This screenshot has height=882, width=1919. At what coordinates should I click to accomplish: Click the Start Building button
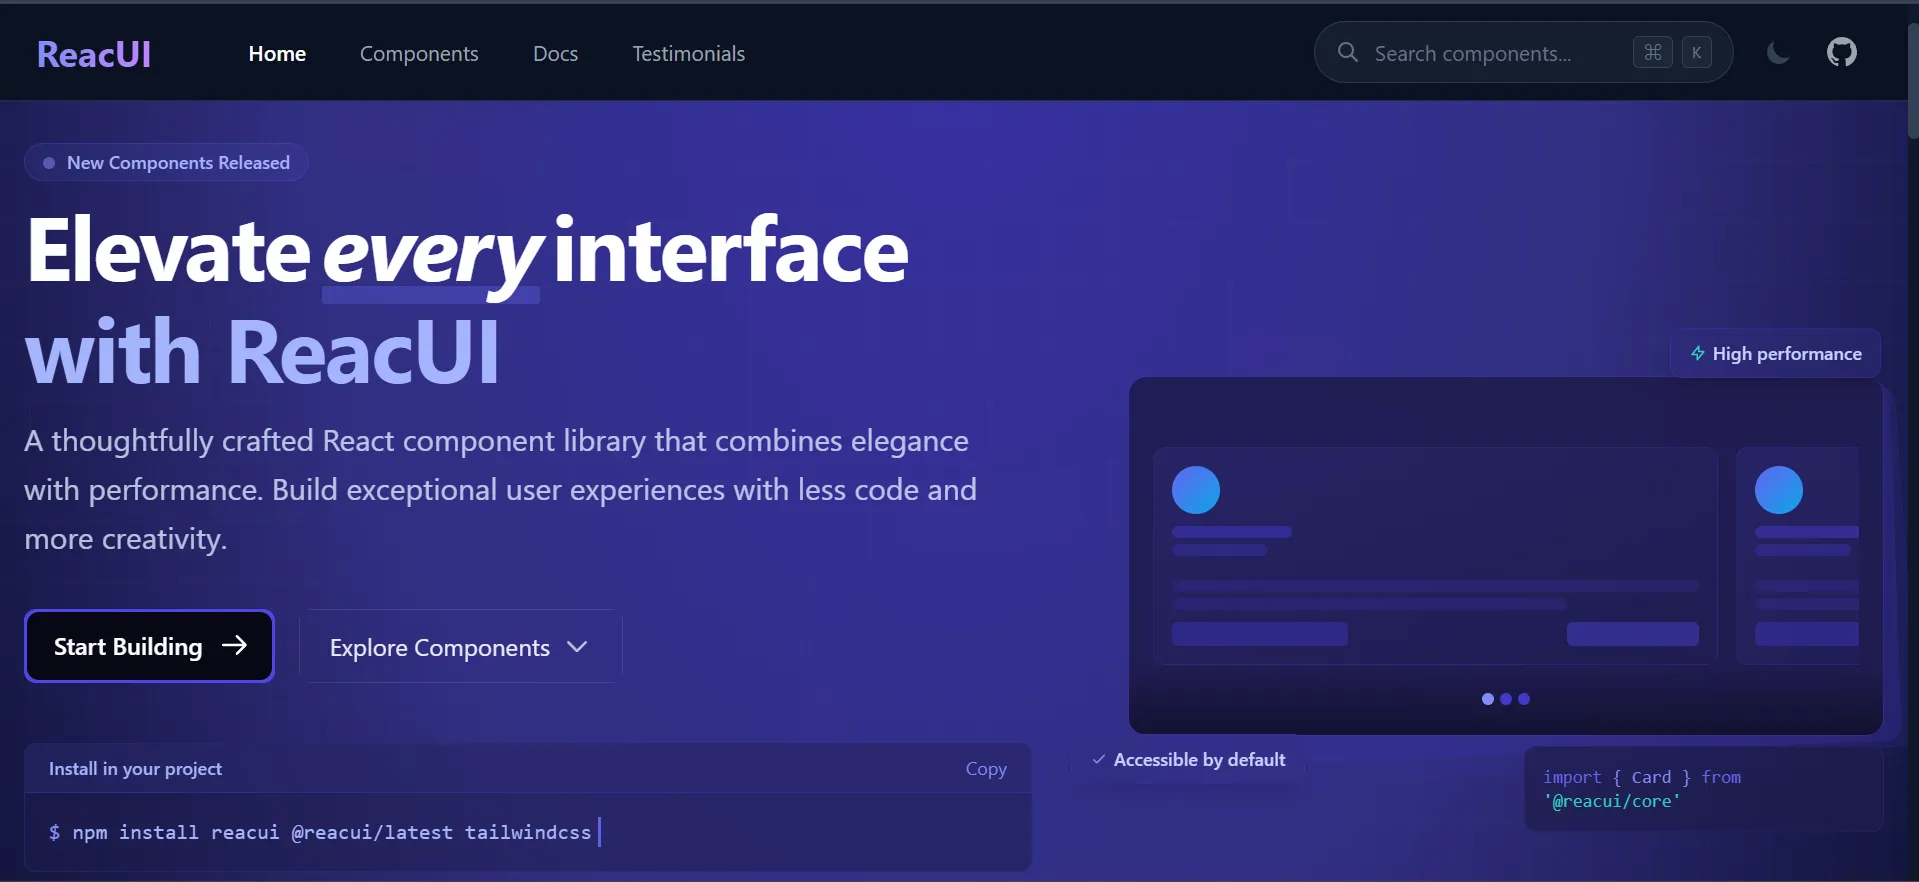click(x=149, y=646)
